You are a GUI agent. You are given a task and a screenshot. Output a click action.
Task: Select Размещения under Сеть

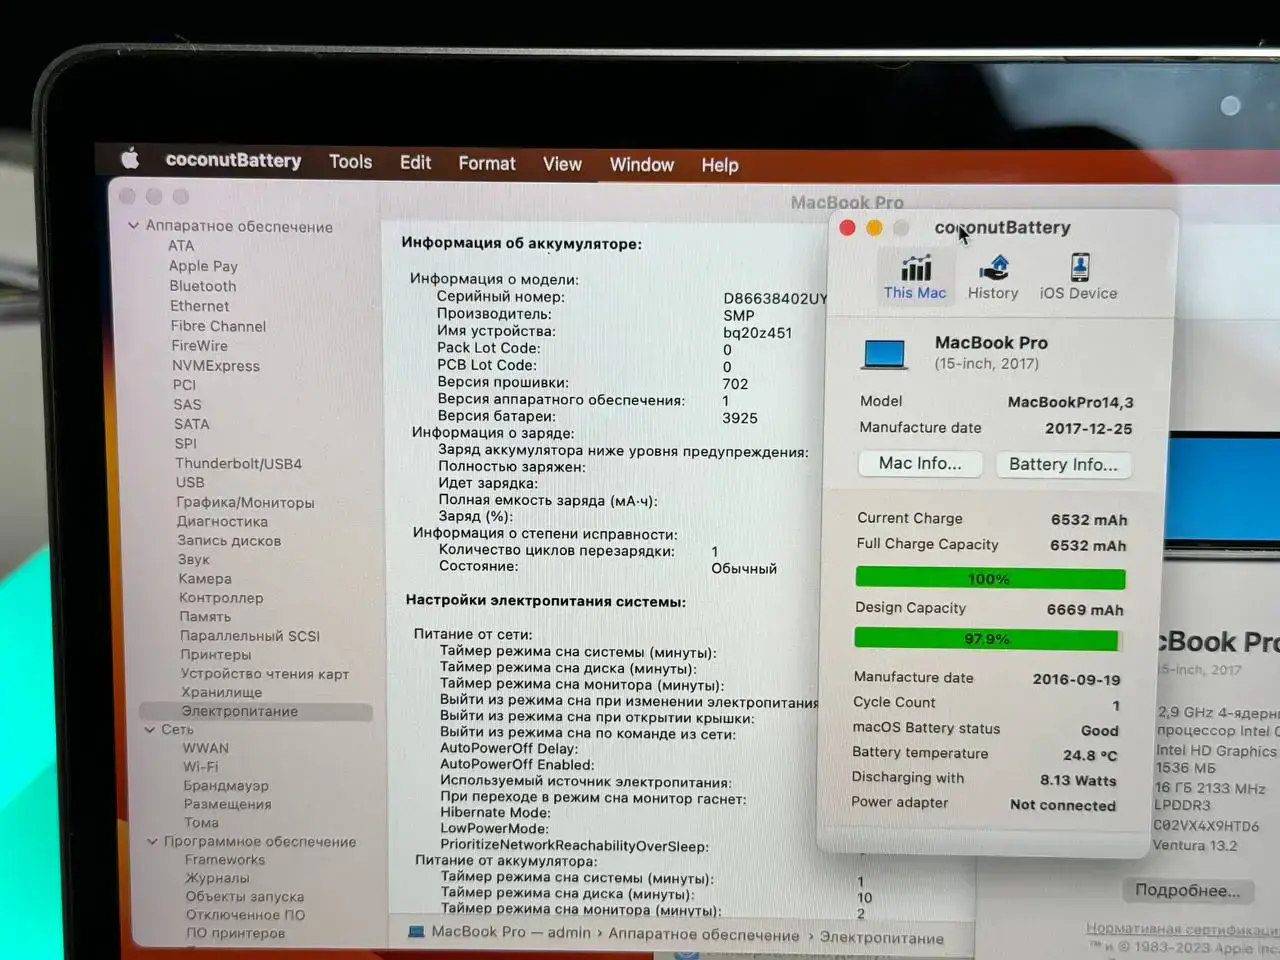point(227,804)
